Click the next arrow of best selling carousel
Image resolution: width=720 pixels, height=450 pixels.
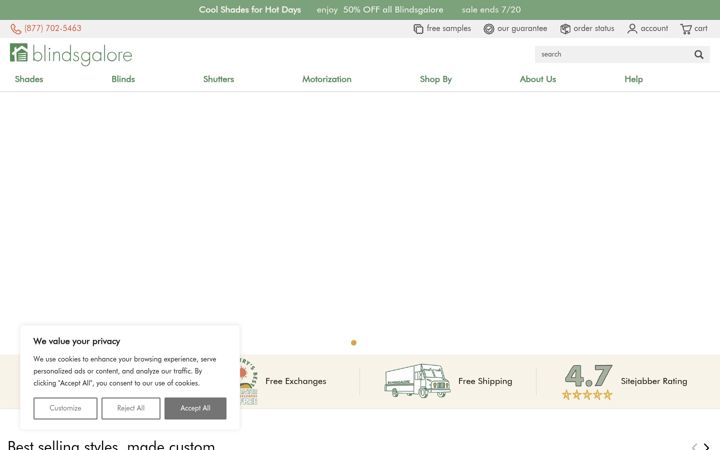click(x=707, y=446)
